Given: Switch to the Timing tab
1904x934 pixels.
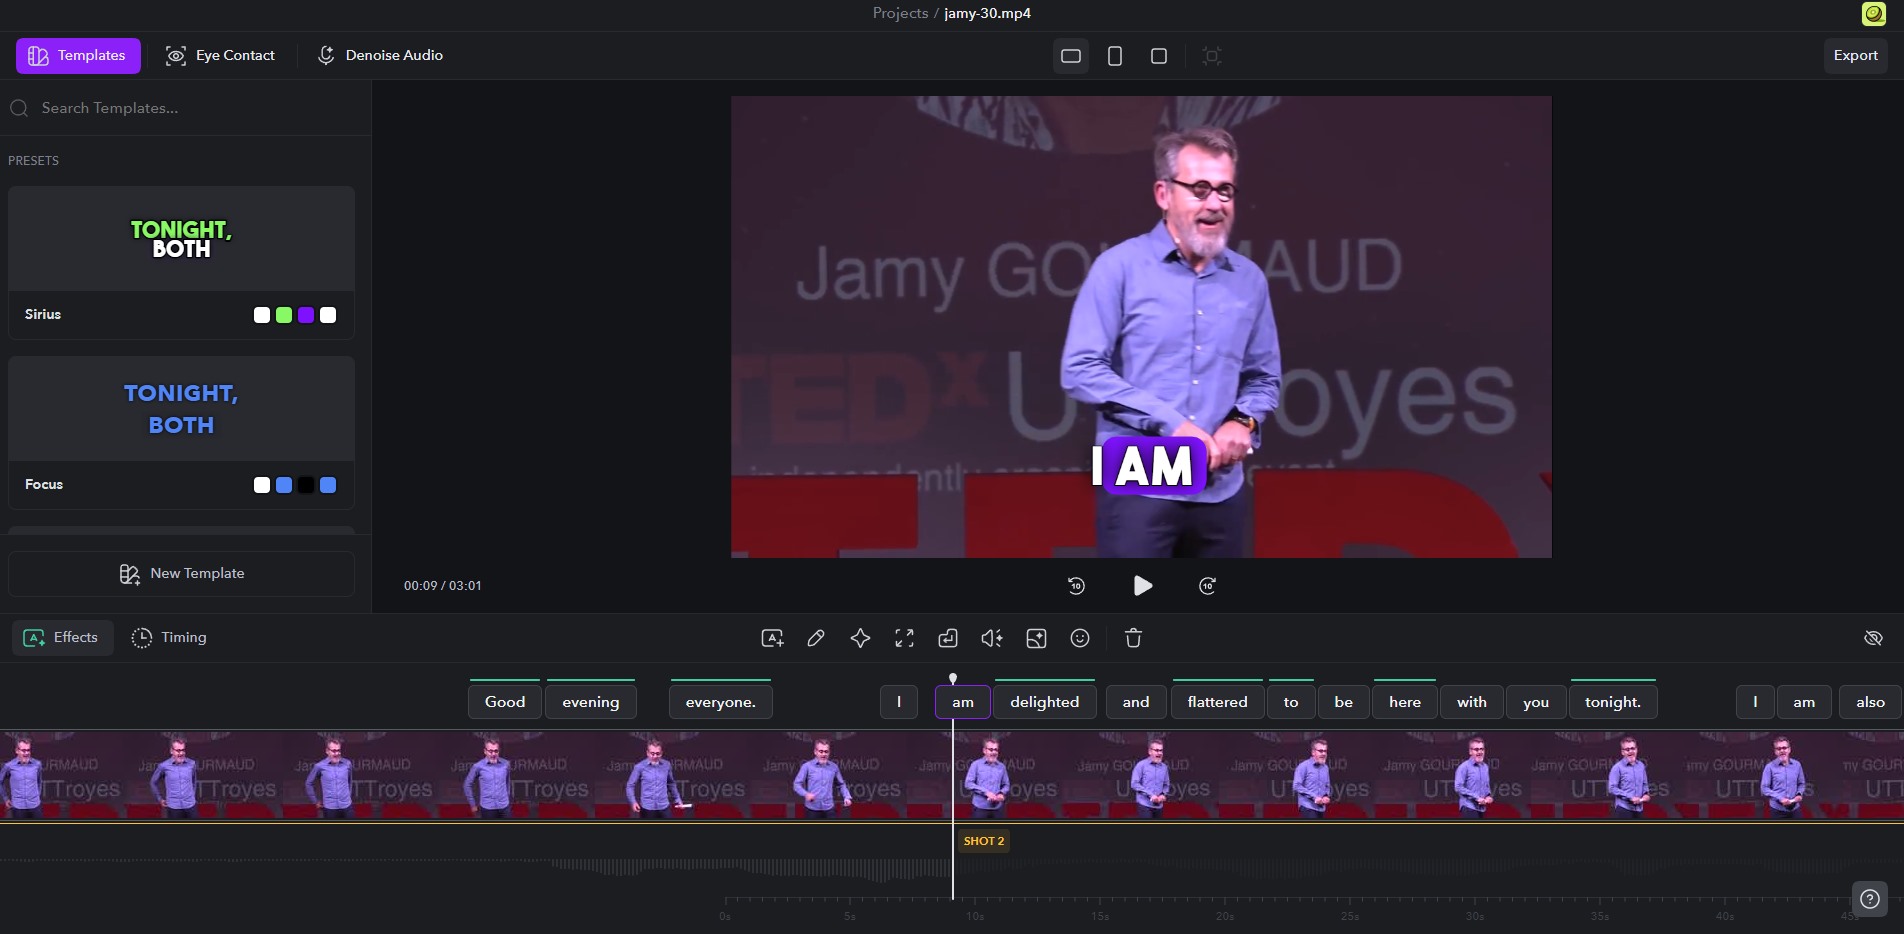Looking at the screenshot, I should coord(169,637).
